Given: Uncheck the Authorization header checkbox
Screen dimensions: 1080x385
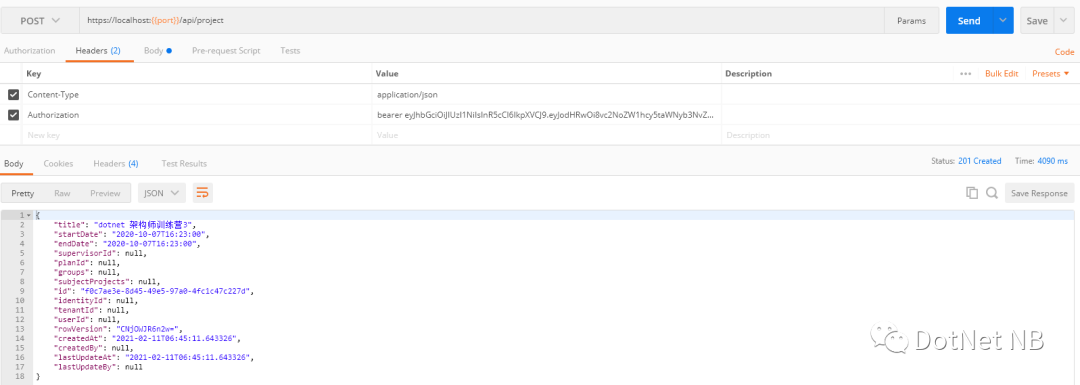Looking at the screenshot, I should tap(13, 115).
